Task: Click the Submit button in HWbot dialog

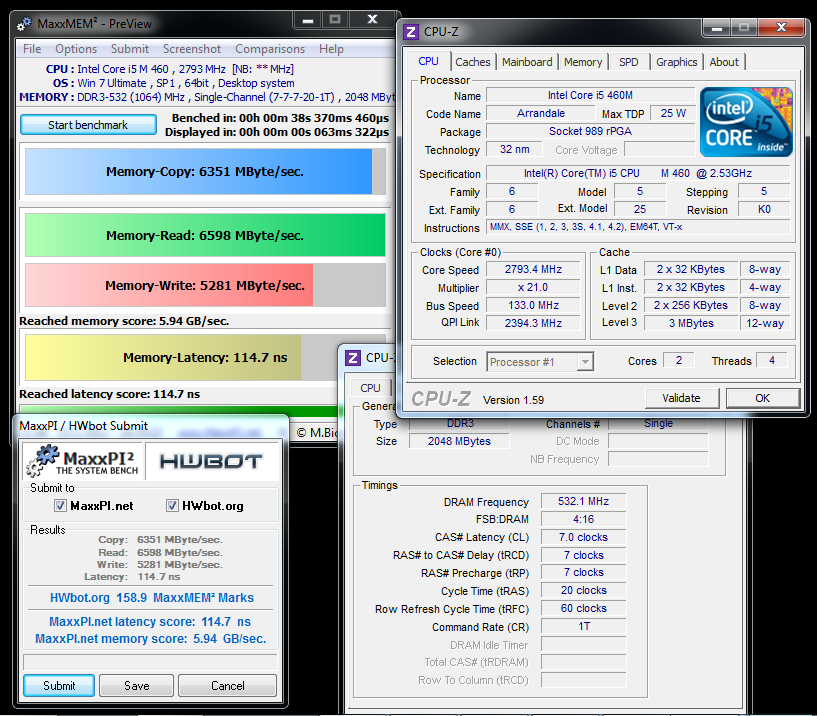Action: tap(59, 685)
